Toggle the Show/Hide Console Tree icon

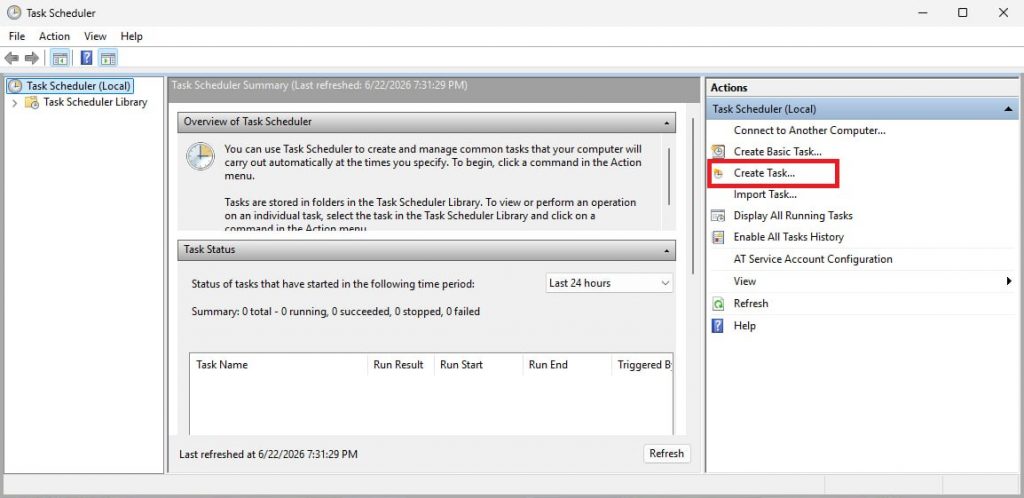click(x=59, y=58)
